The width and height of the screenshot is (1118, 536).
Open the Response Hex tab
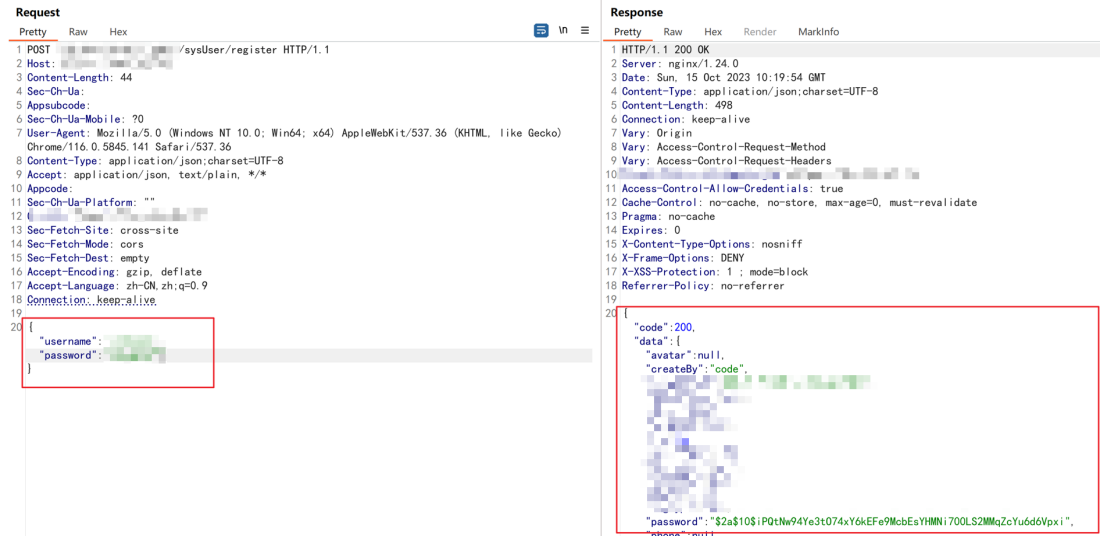coord(713,32)
